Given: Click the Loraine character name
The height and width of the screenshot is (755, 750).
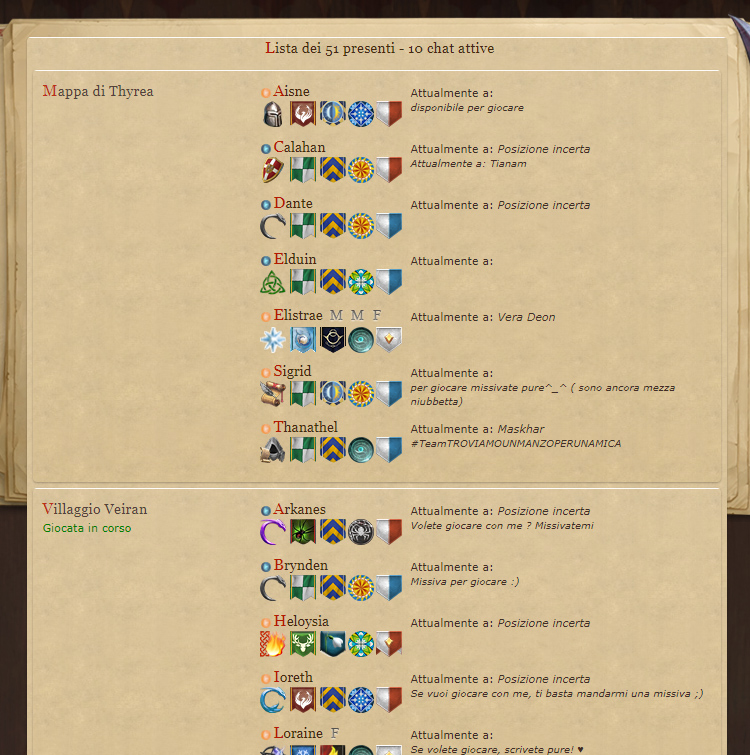Looking at the screenshot, I should click(298, 733).
